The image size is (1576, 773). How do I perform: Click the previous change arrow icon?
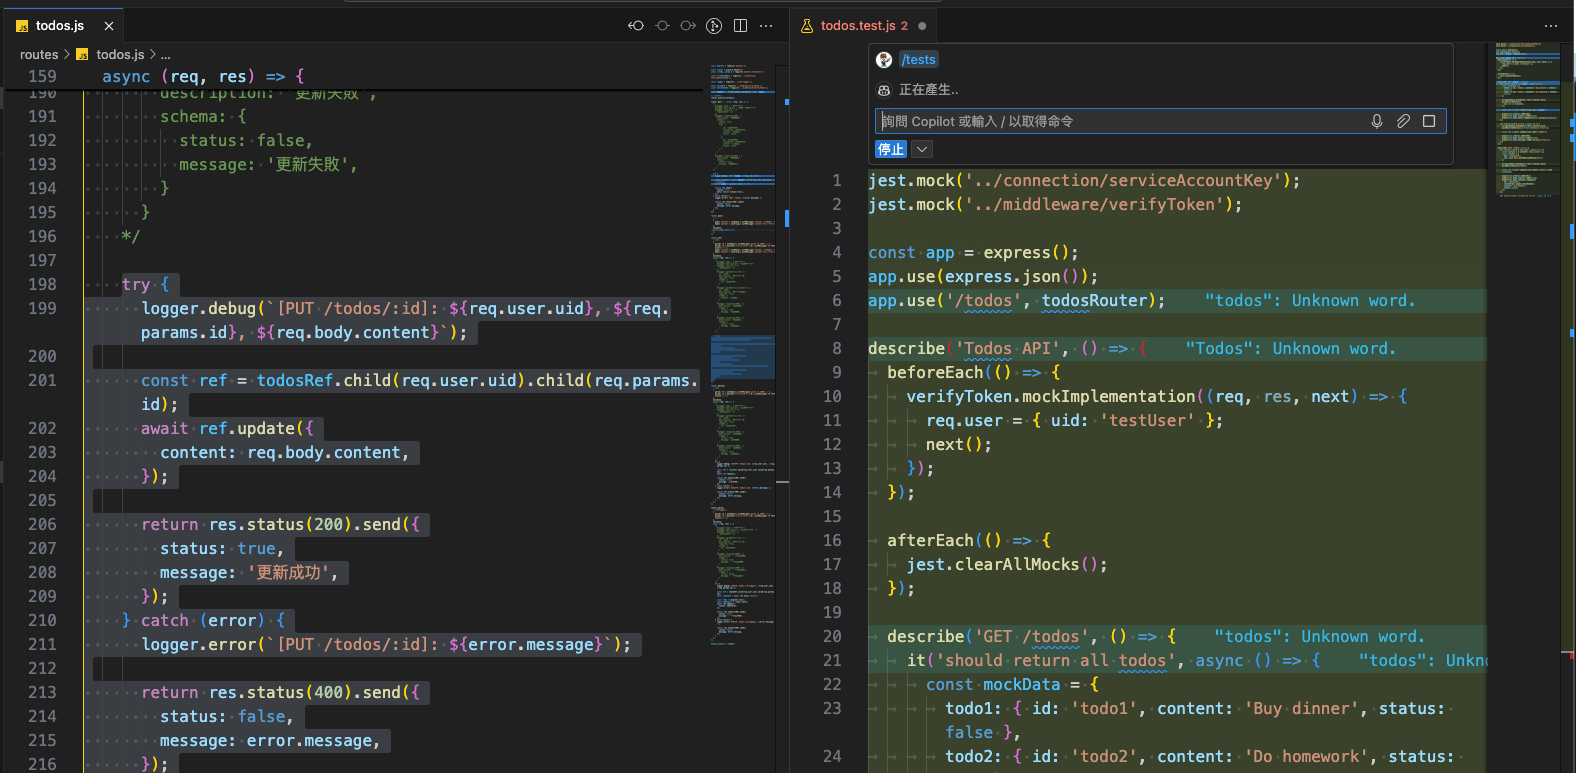636,26
